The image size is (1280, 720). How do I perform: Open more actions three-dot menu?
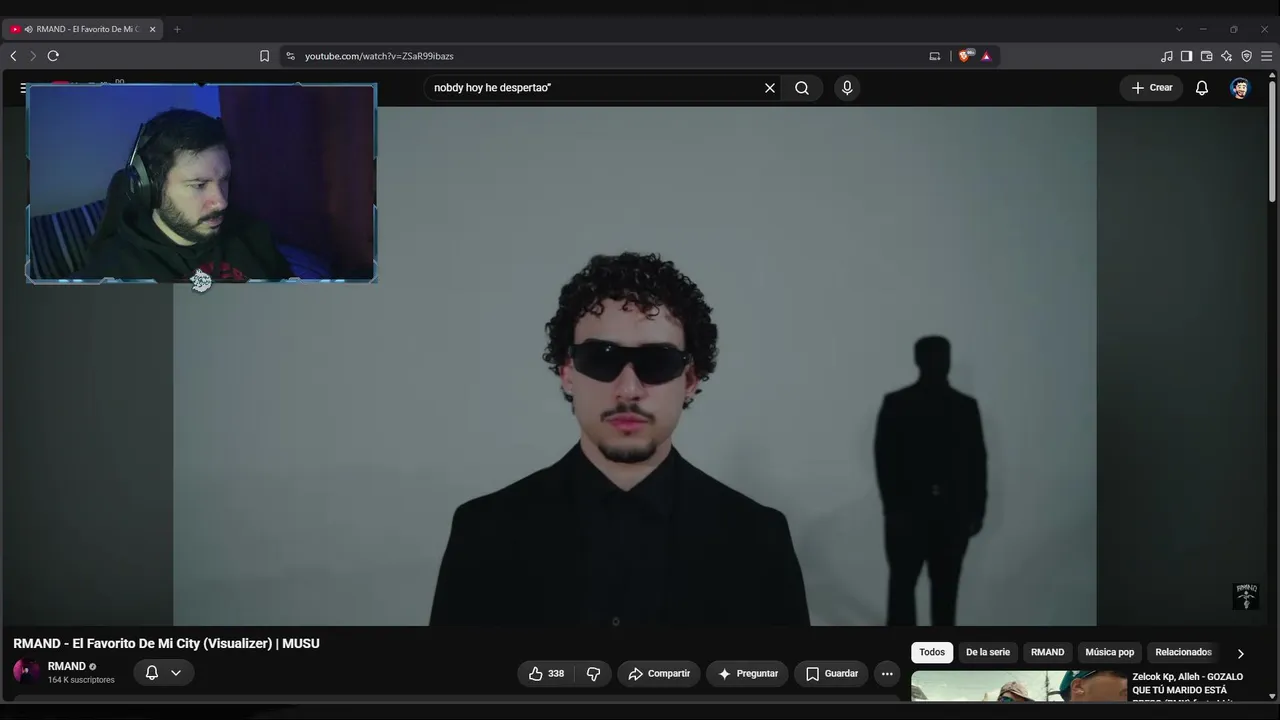tap(887, 674)
